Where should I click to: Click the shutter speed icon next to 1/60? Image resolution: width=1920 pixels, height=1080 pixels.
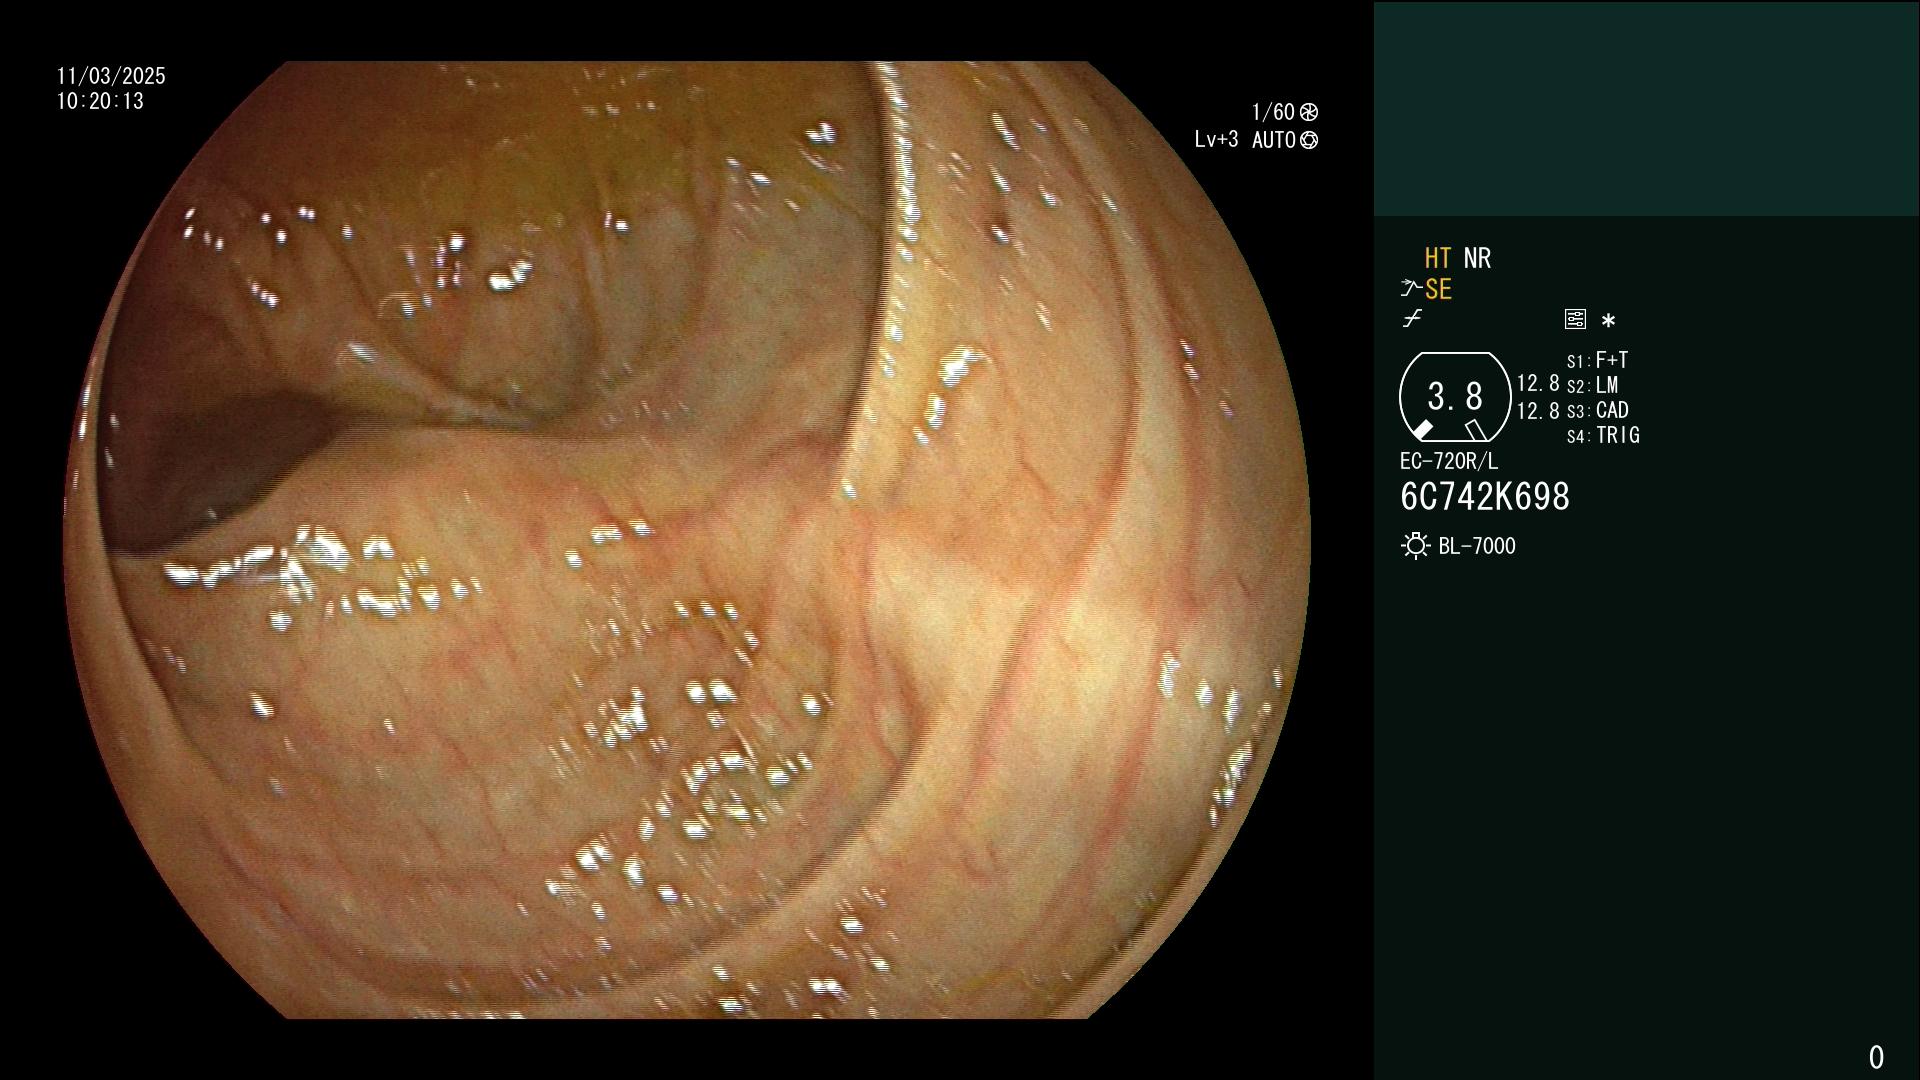coord(1308,112)
